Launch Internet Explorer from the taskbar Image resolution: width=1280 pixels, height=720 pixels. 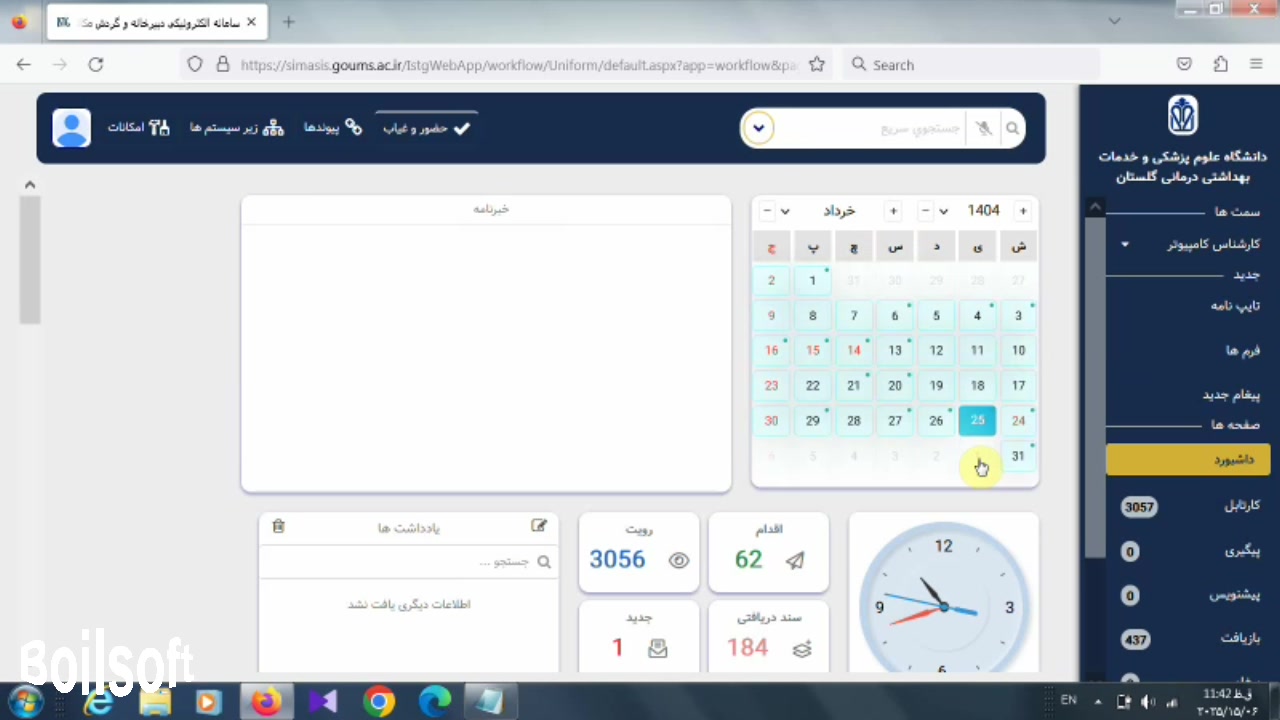(98, 702)
